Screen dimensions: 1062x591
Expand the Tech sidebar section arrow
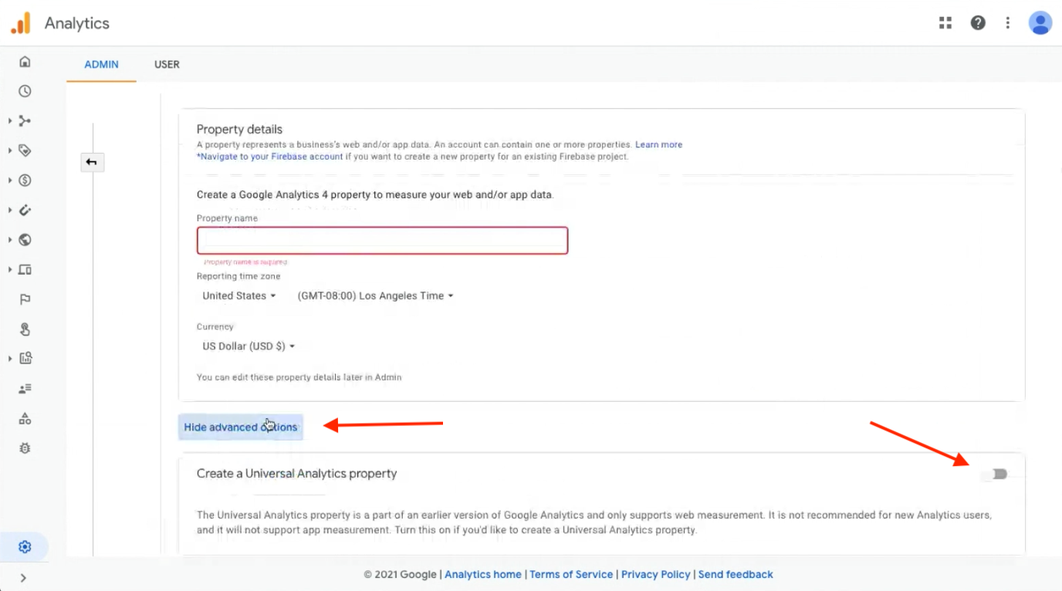pyautogui.click(x=10, y=269)
